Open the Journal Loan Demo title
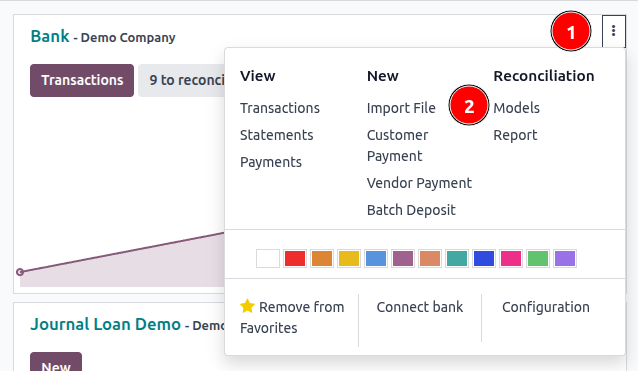This screenshot has width=638, height=371. (105, 324)
